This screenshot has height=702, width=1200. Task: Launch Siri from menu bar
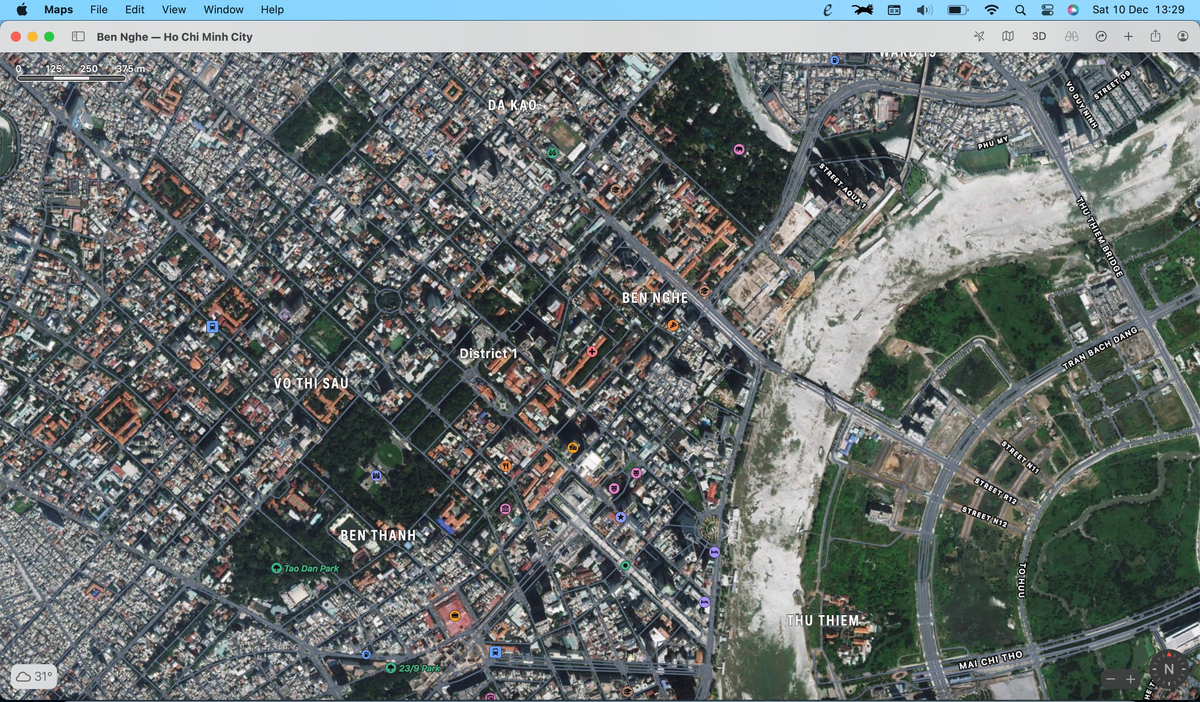pyautogui.click(x=1073, y=9)
